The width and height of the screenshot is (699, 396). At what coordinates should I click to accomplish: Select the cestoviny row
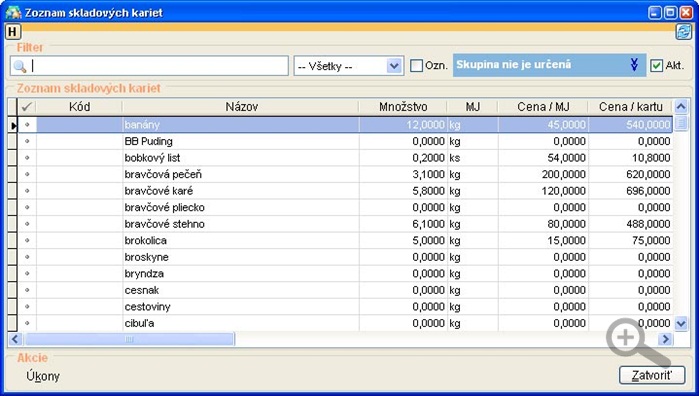[345, 306]
